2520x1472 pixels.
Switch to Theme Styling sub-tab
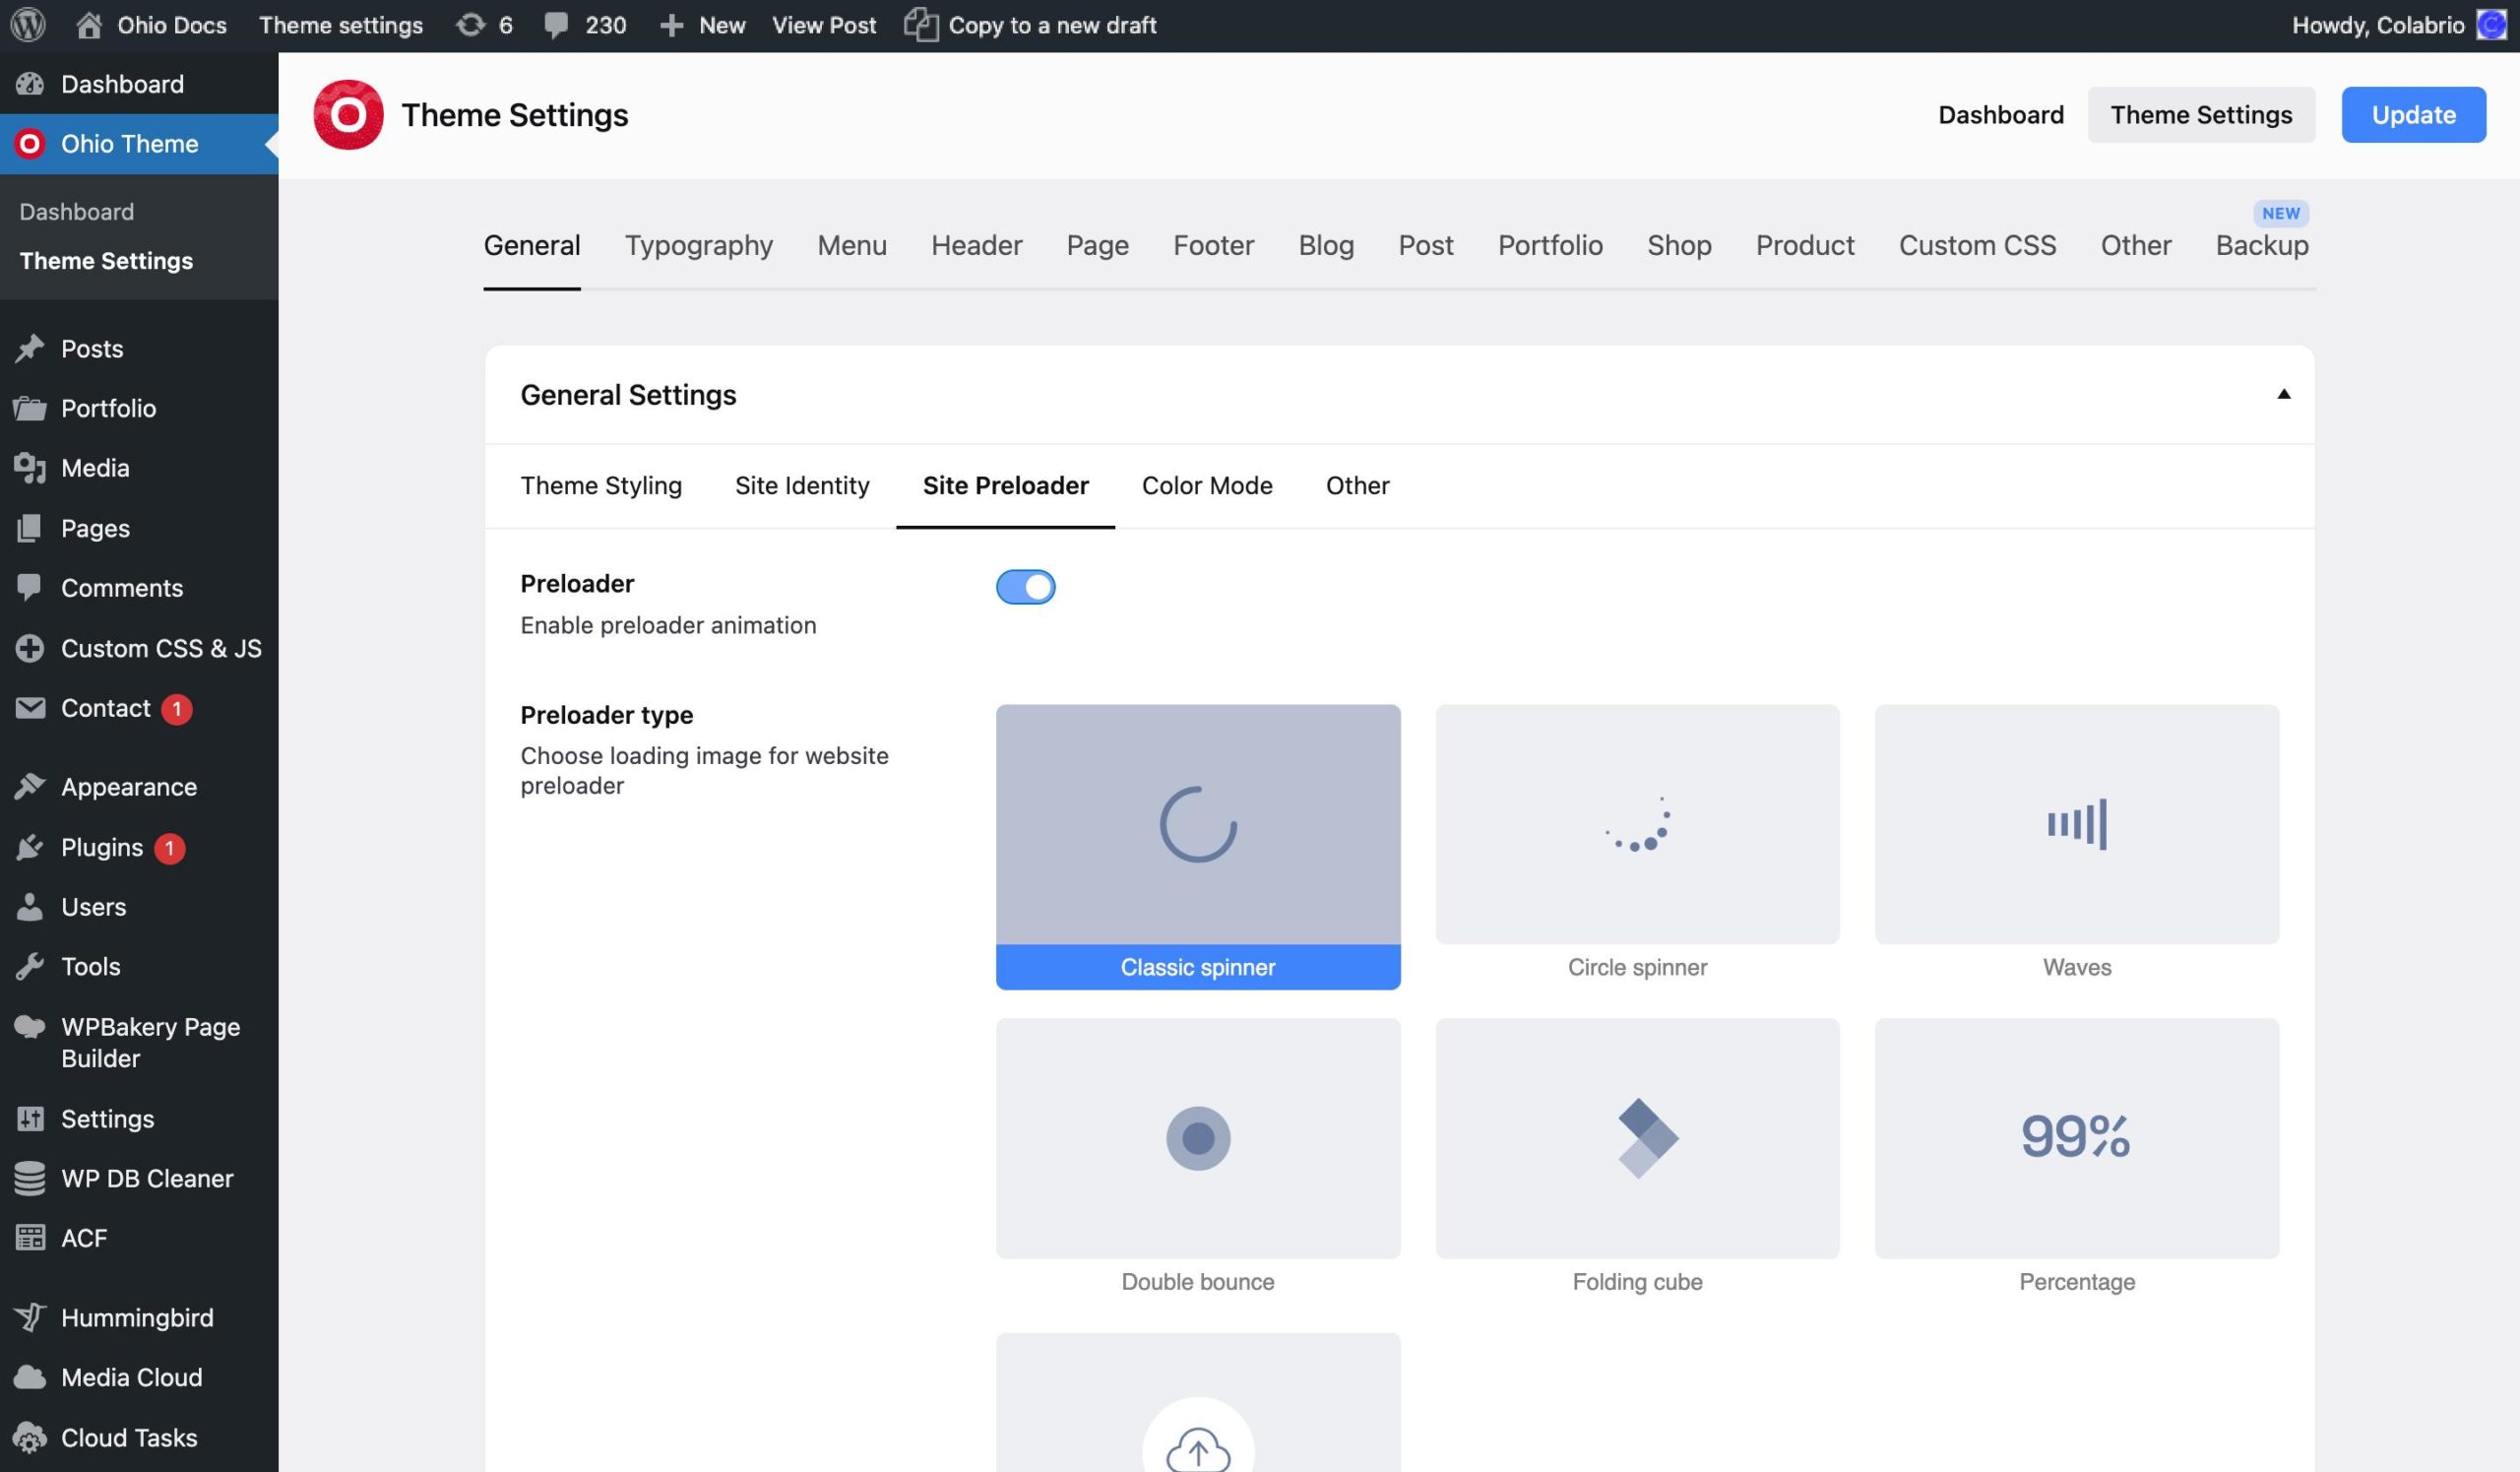(601, 485)
